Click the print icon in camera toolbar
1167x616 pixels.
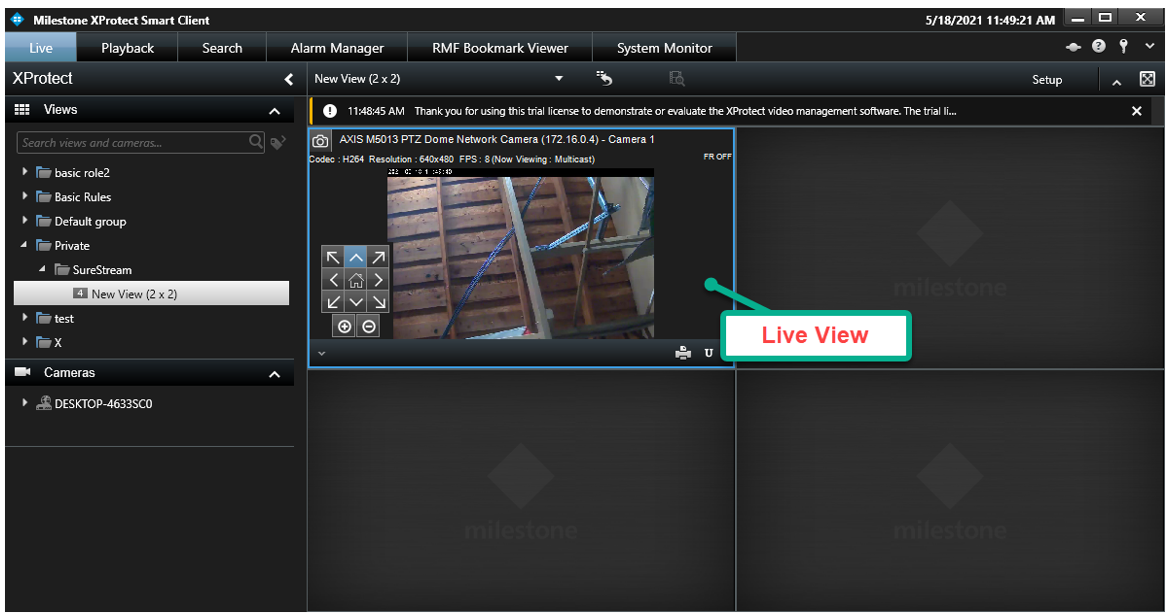tap(683, 353)
